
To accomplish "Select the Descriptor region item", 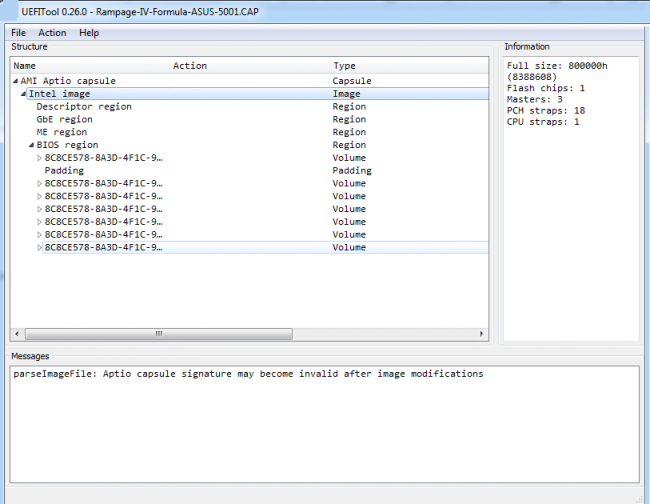I will pos(84,107).
